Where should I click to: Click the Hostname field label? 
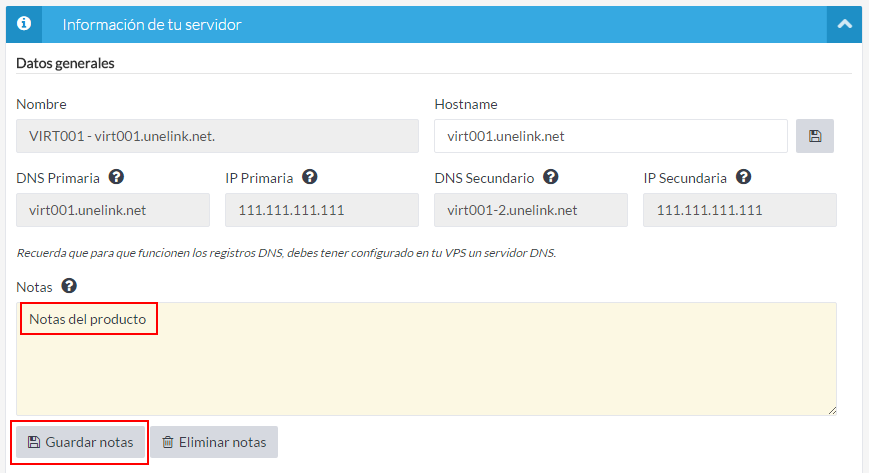coord(466,104)
